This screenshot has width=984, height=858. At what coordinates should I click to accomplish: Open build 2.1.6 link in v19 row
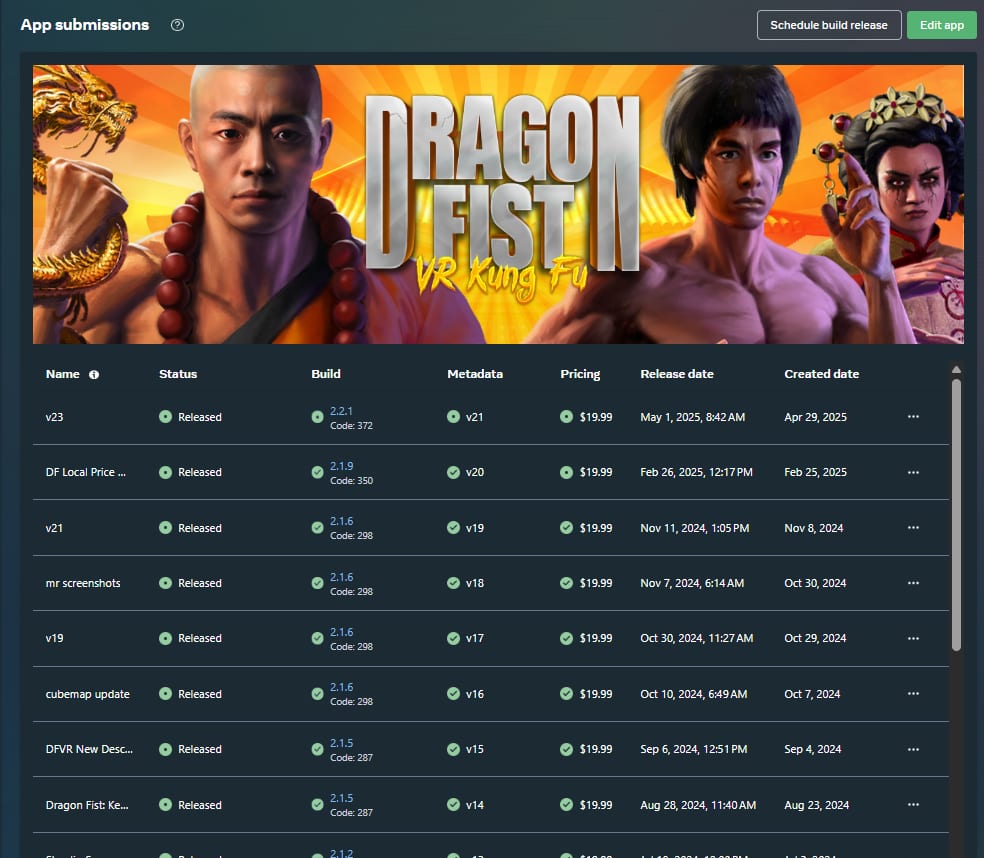point(341,632)
